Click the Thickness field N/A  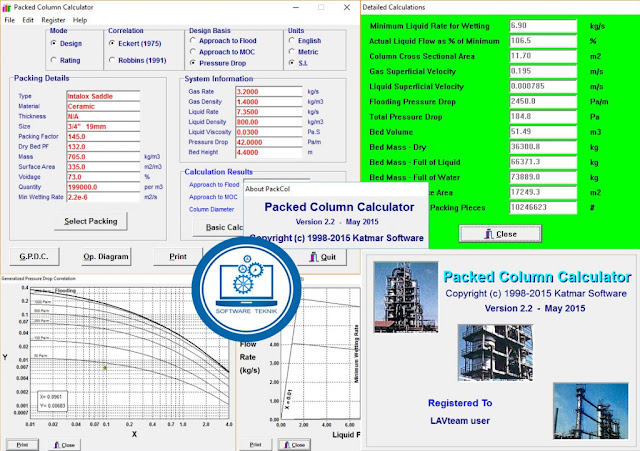[x=103, y=116]
